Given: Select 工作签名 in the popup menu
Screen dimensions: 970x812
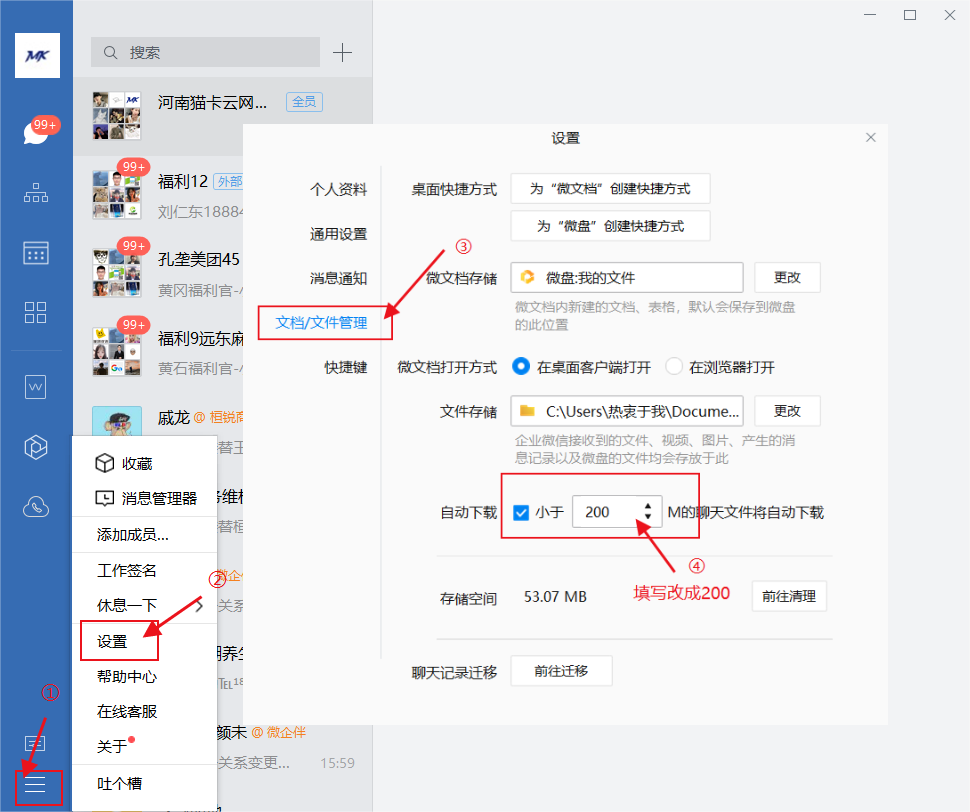Looking at the screenshot, I should point(127,570).
